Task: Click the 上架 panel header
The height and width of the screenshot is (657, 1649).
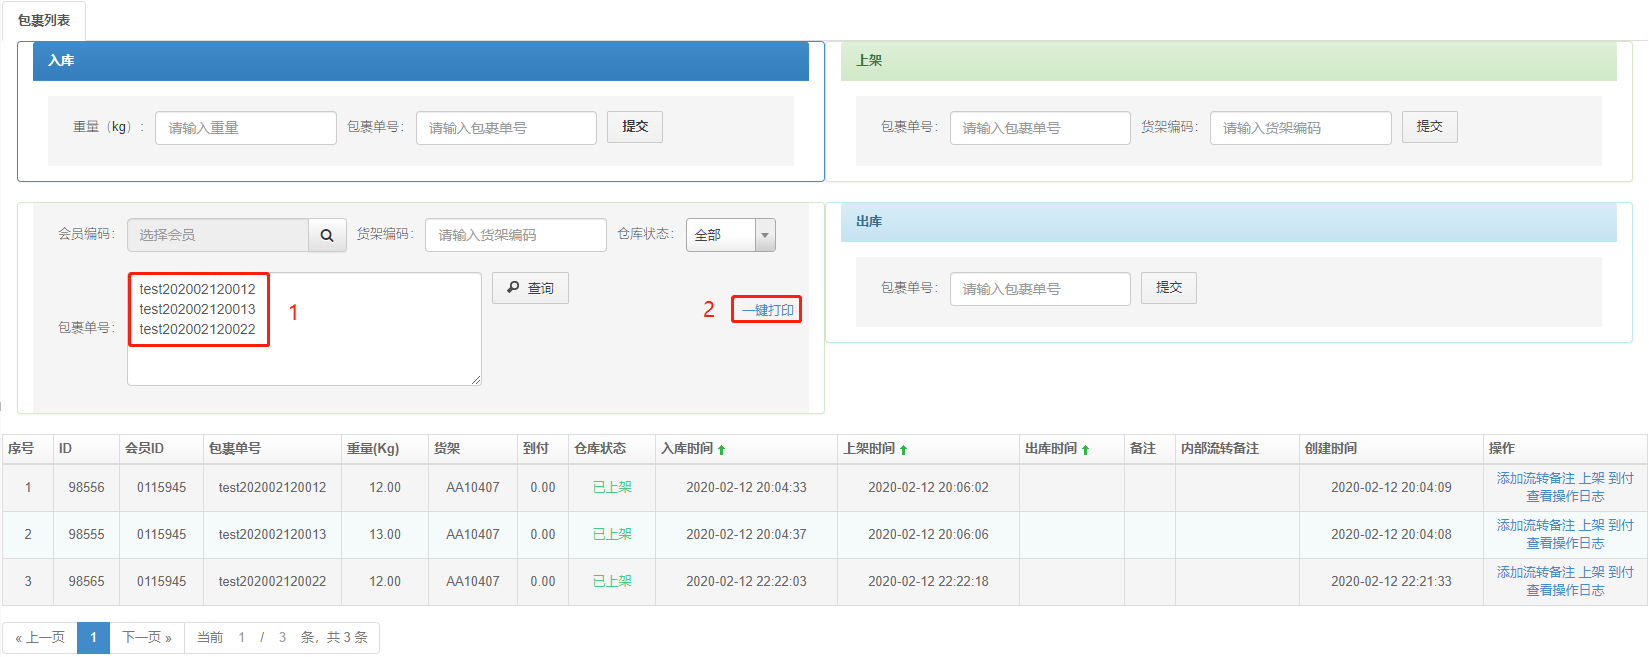Action: (x=1229, y=61)
